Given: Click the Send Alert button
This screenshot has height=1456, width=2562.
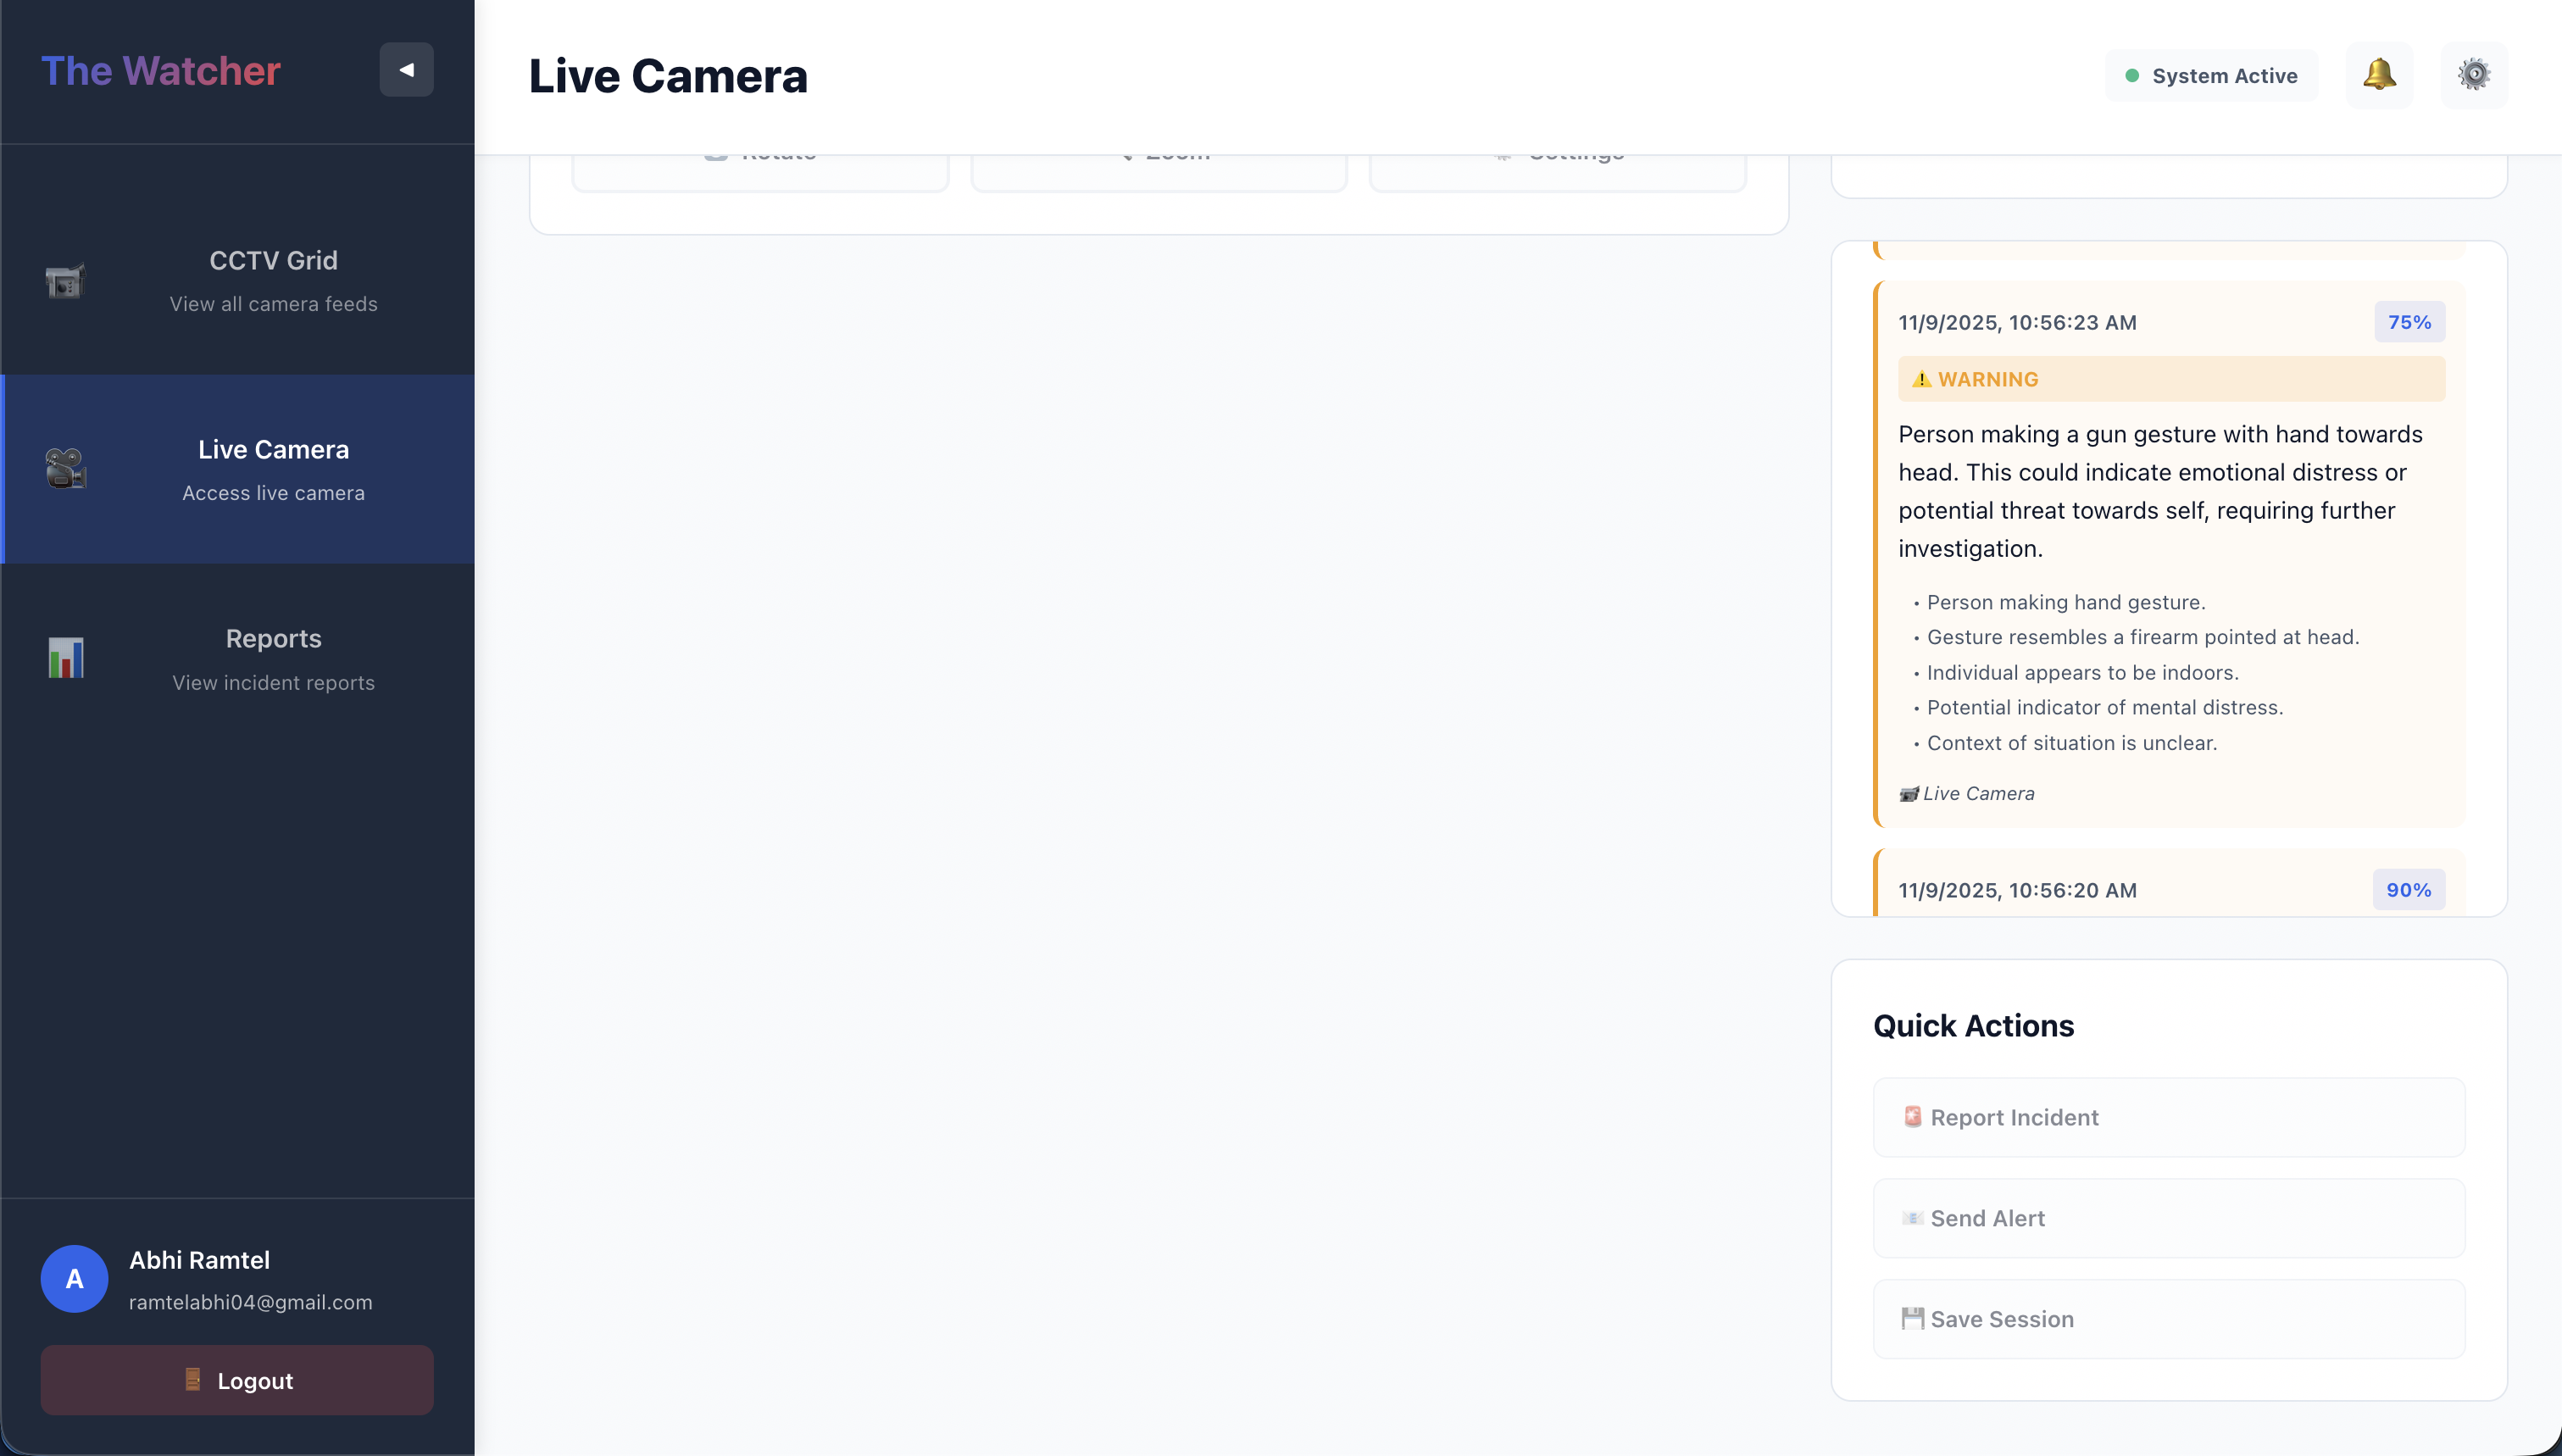Looking at the screenshot, I should click(x=2168, y=1218).
